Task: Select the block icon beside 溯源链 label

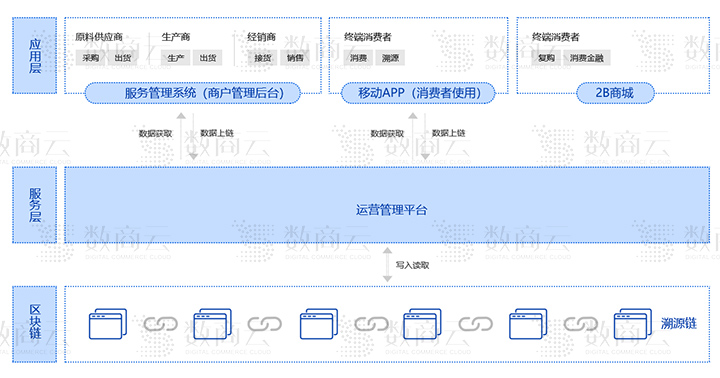Action: click(633, 324)
